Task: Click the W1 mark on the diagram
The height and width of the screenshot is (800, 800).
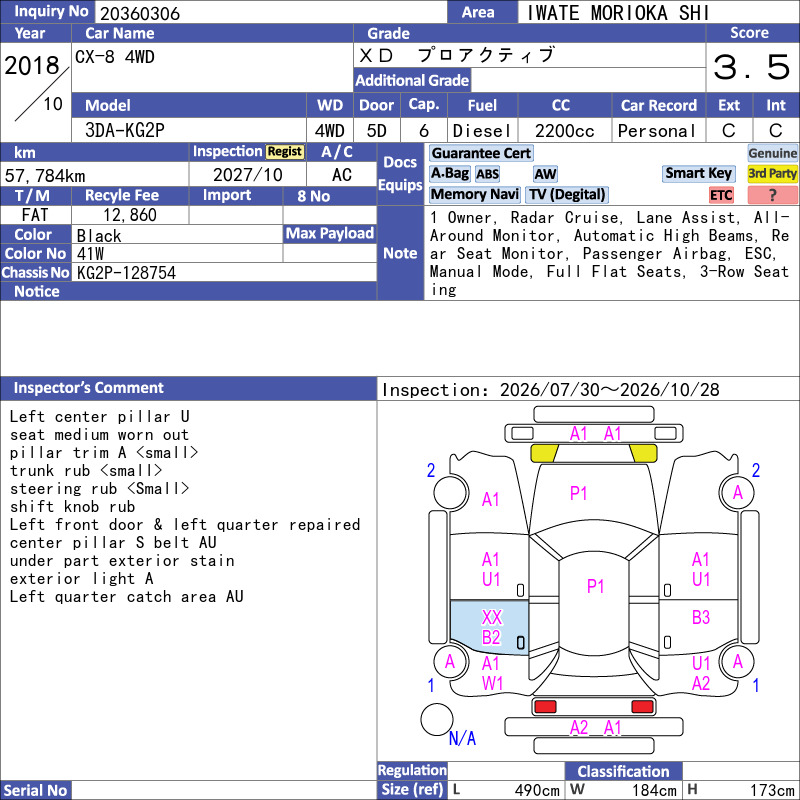Action: 492,683
